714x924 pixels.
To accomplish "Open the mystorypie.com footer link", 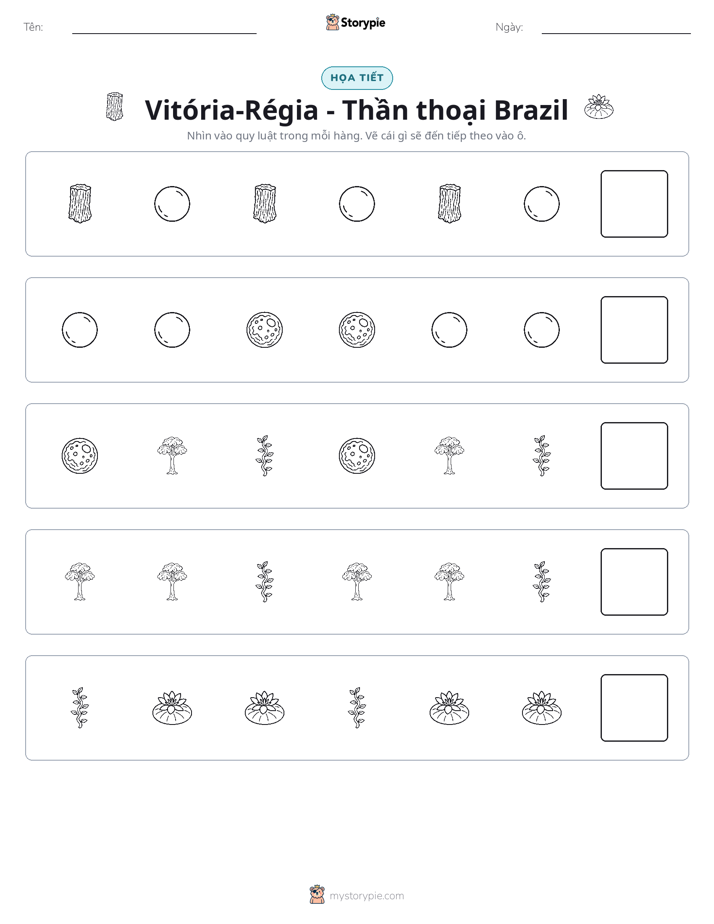I will click(x=366, y=896).
